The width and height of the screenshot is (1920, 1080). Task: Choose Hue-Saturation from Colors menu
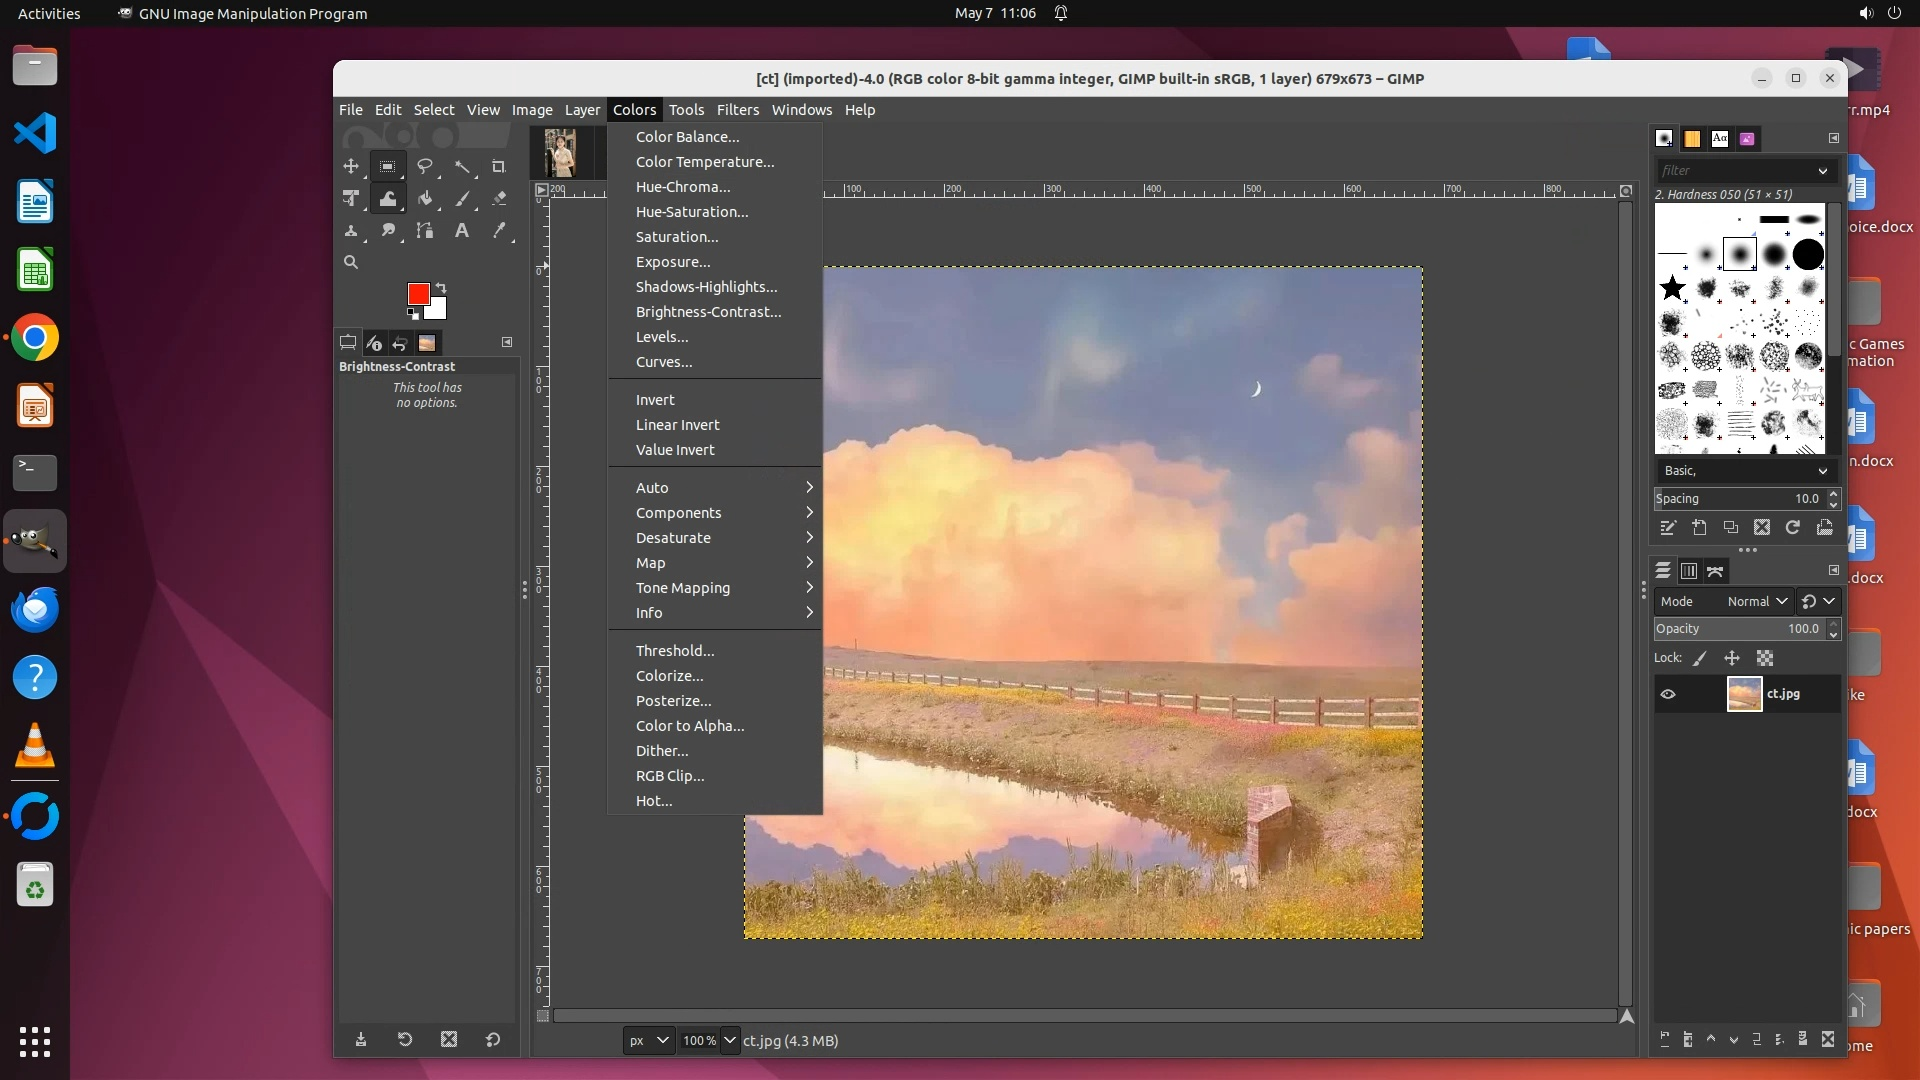pyautogui.click(x=691, y=212)
